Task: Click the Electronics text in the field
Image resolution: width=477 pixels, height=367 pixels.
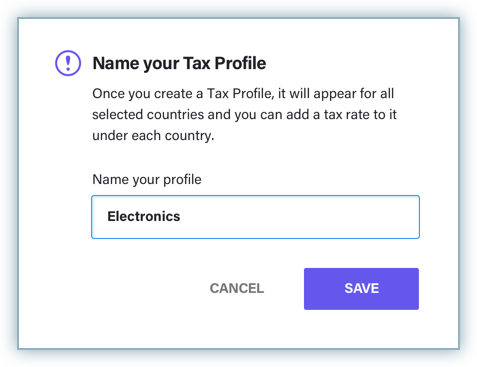Action: [144, 216]
